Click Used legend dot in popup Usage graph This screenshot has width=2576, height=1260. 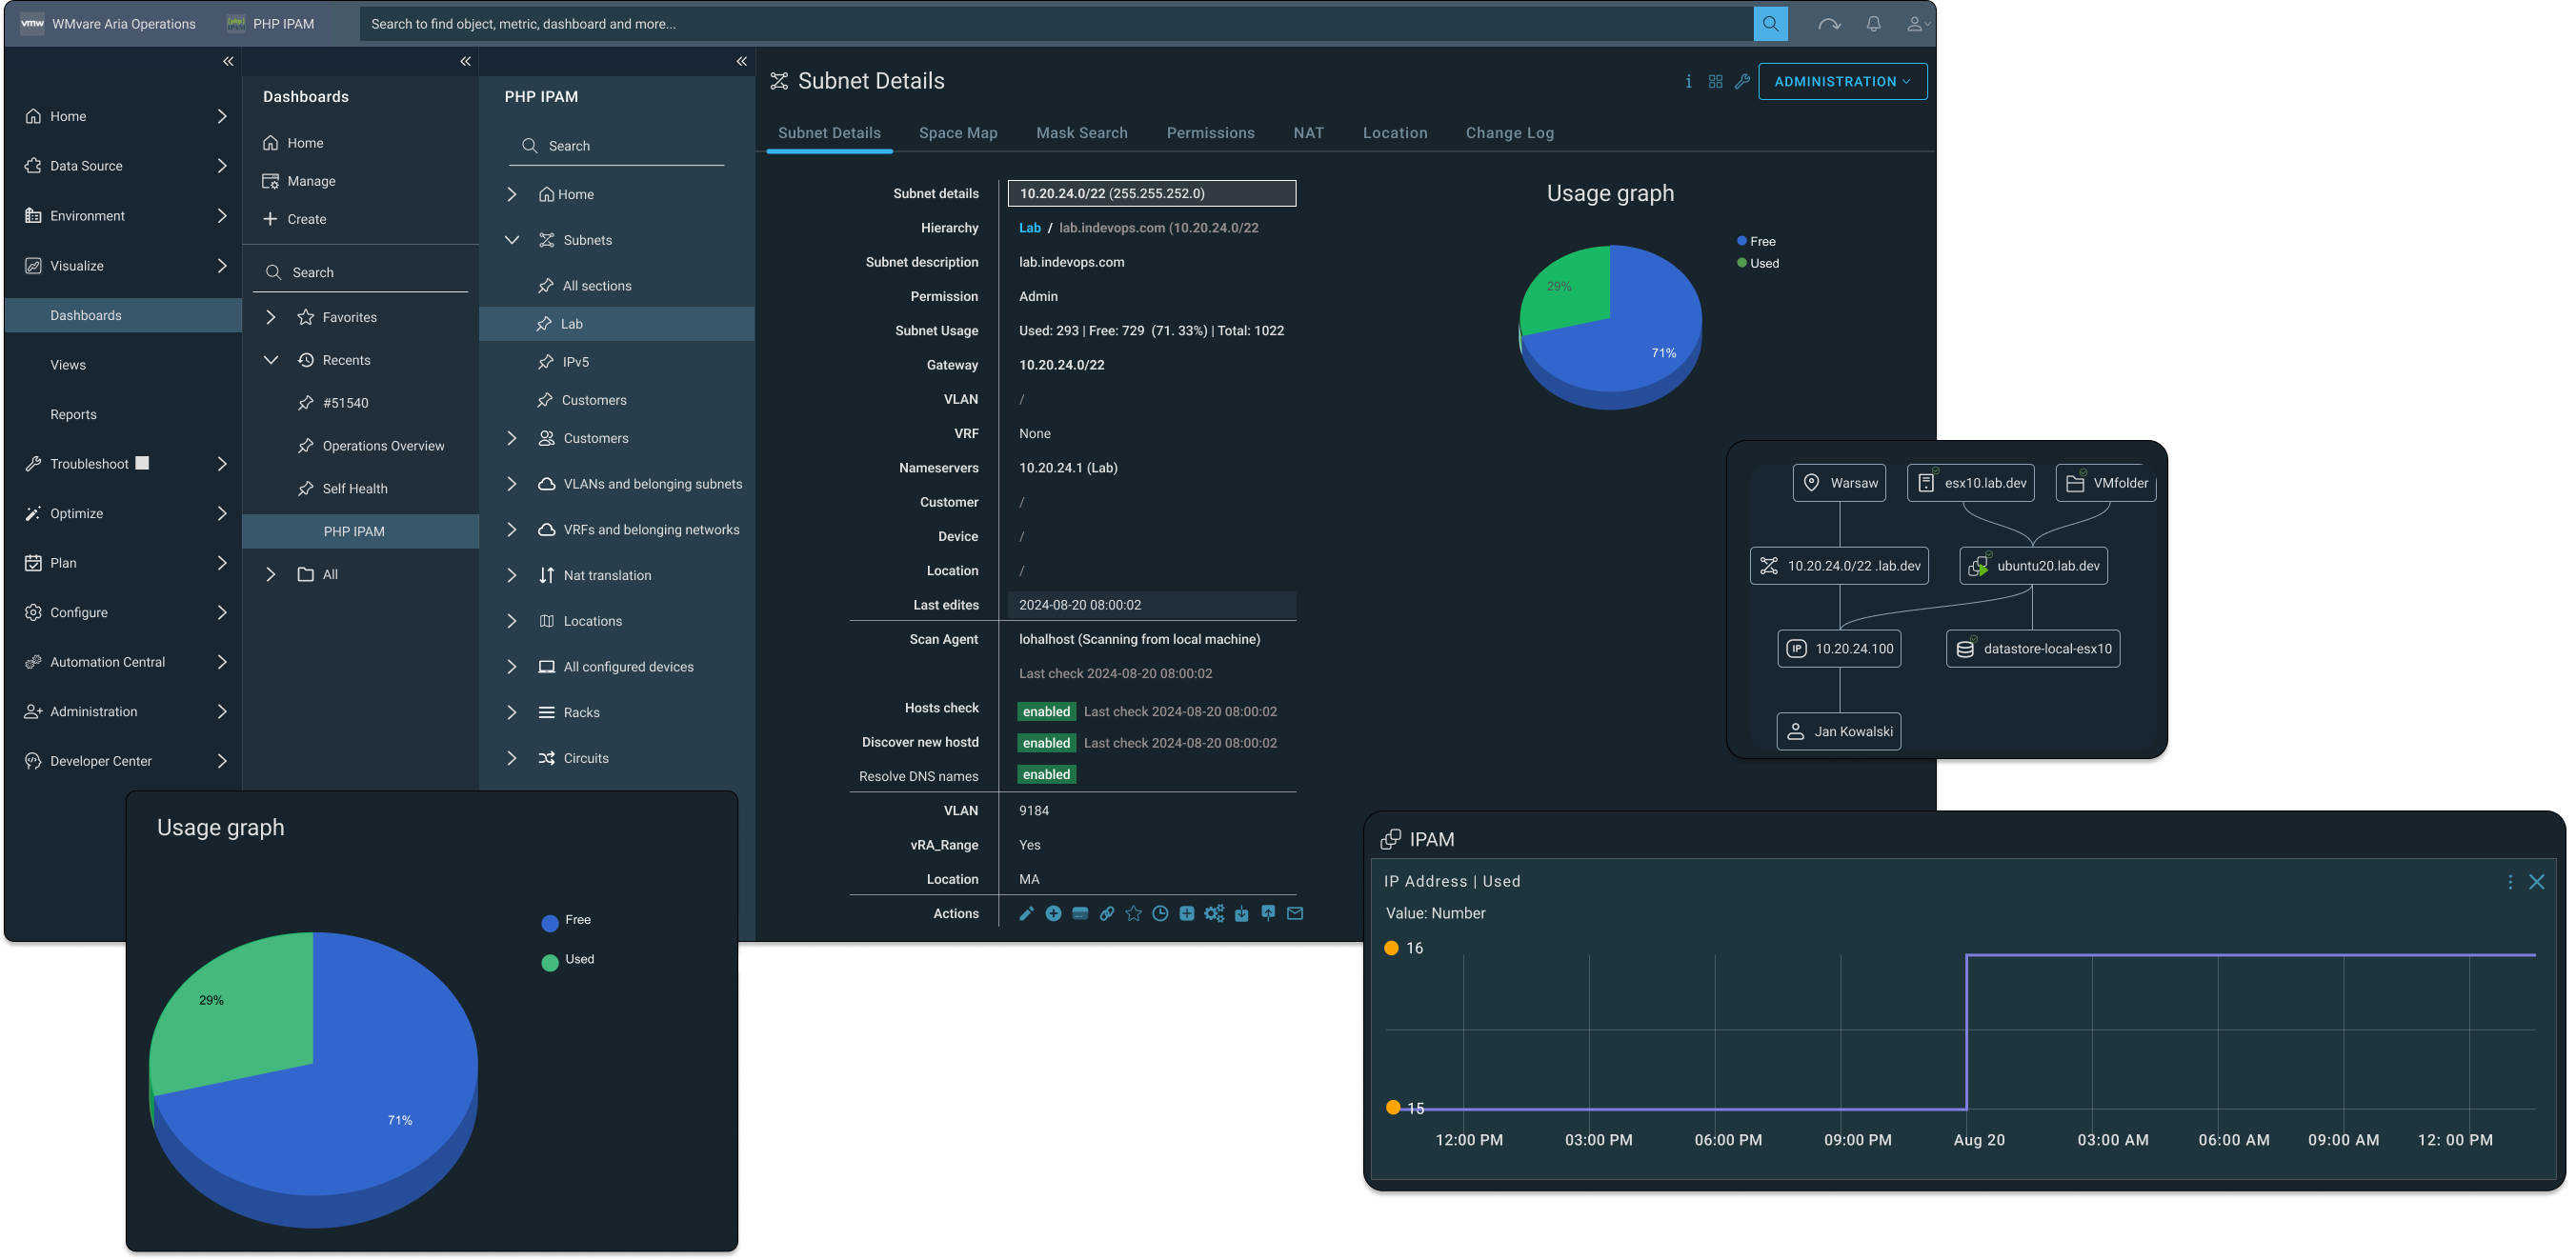549,963
